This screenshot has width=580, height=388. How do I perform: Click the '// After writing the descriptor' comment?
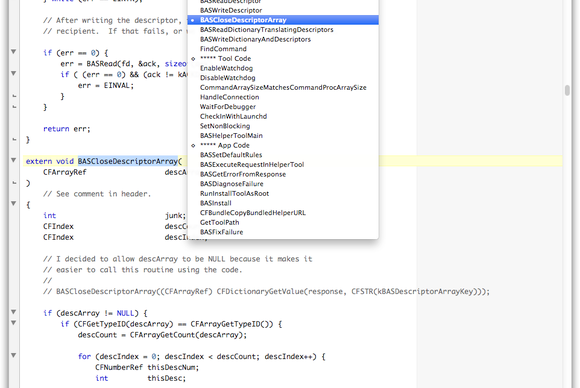112,20
